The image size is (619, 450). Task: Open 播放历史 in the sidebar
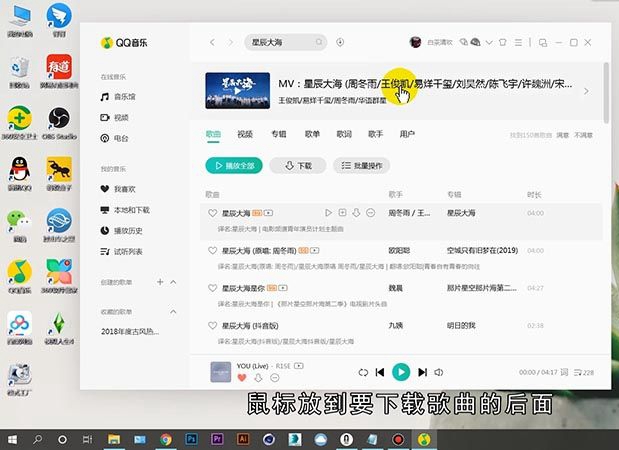point(122,231)
